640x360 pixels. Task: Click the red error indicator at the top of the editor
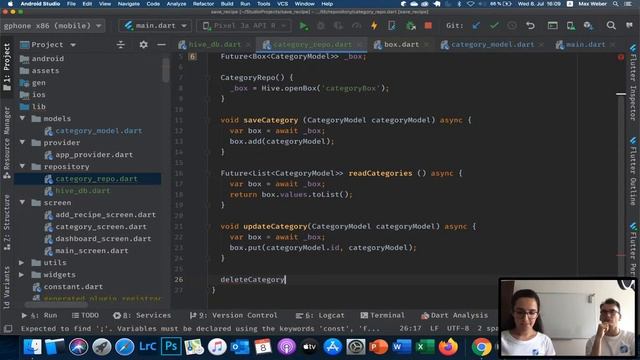[621, 57]
